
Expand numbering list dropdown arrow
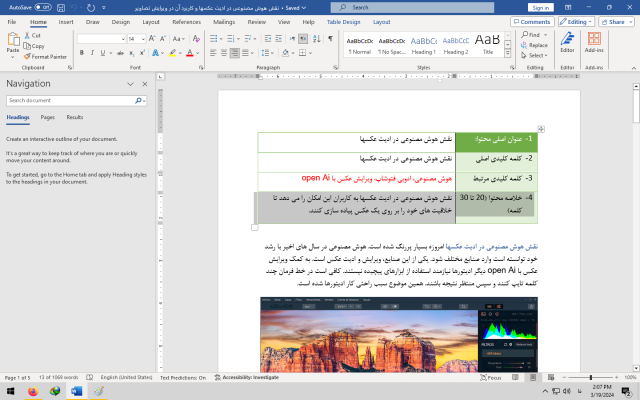238,39
